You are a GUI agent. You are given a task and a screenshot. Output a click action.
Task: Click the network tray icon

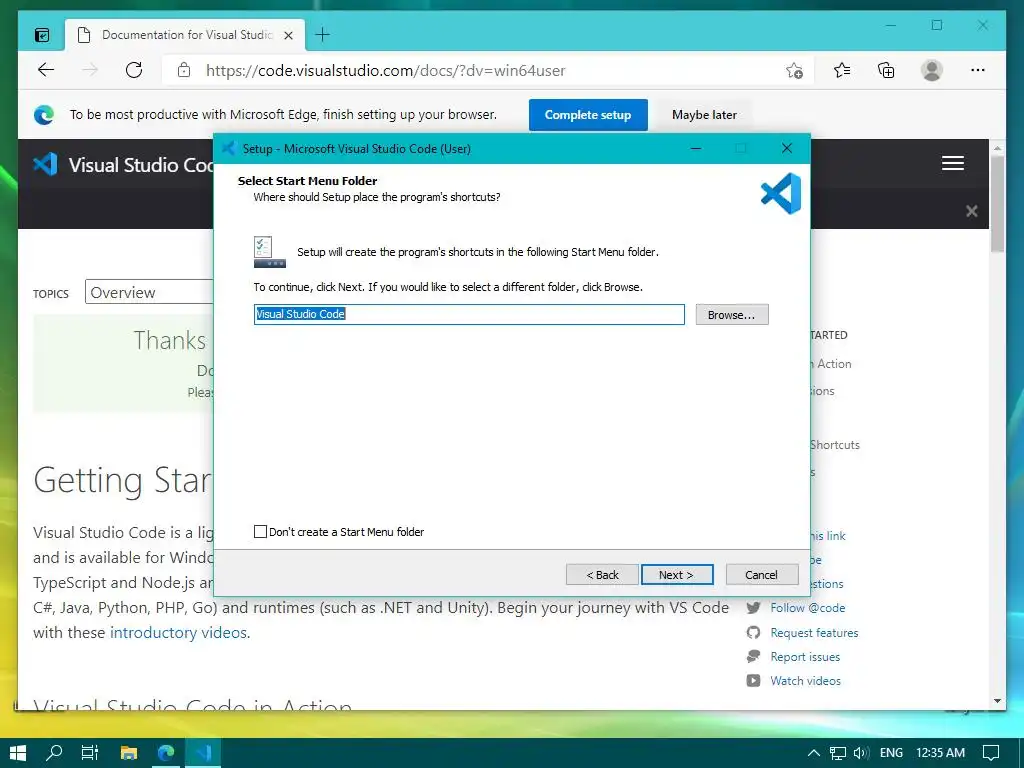click(838, 753)
